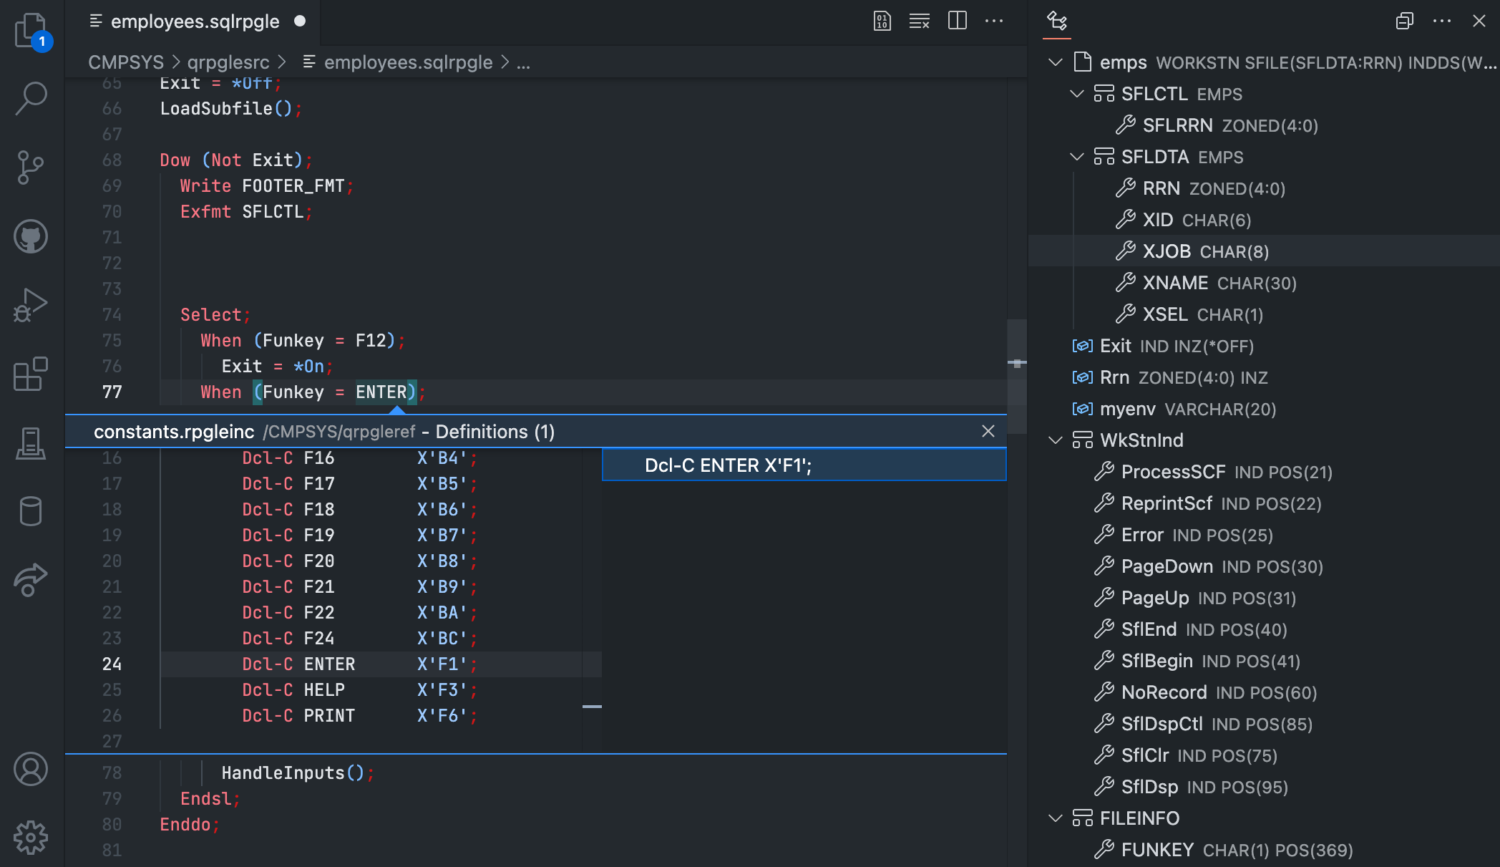Close the Definitions peek view
The image size is (1500, 867).
click(x=988, y=431)
